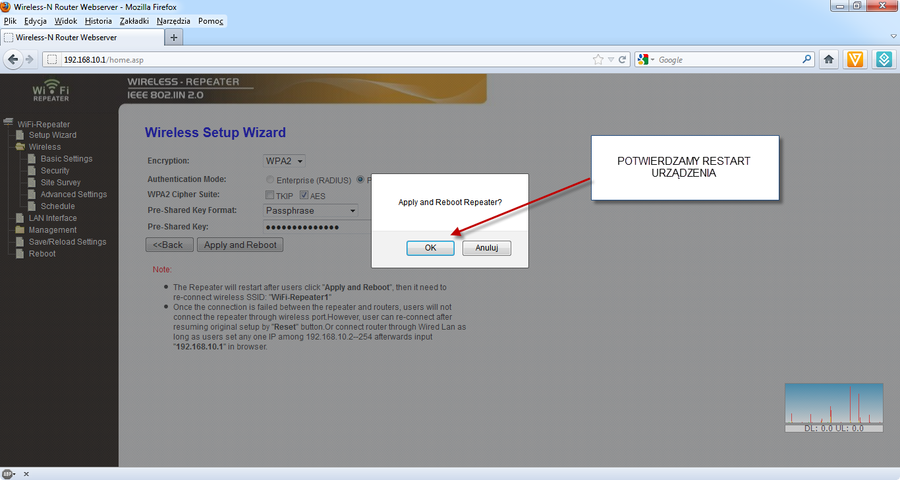Click the browser back arrow button
This screenshot has width=900, height=480.
(14, 60)
